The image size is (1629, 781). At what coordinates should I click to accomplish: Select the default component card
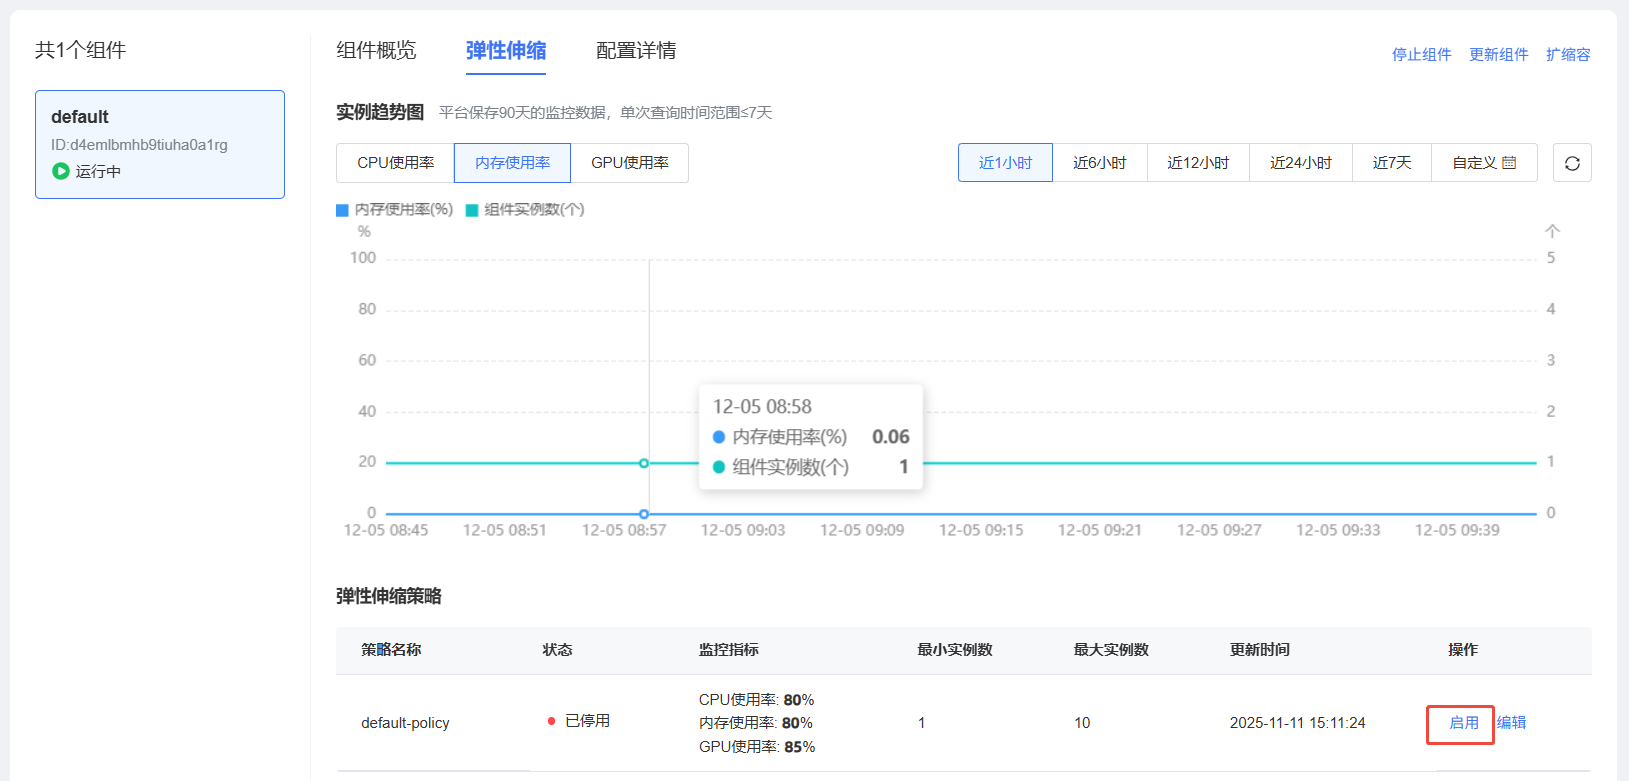pyautogui.click(x=160, y=144)
